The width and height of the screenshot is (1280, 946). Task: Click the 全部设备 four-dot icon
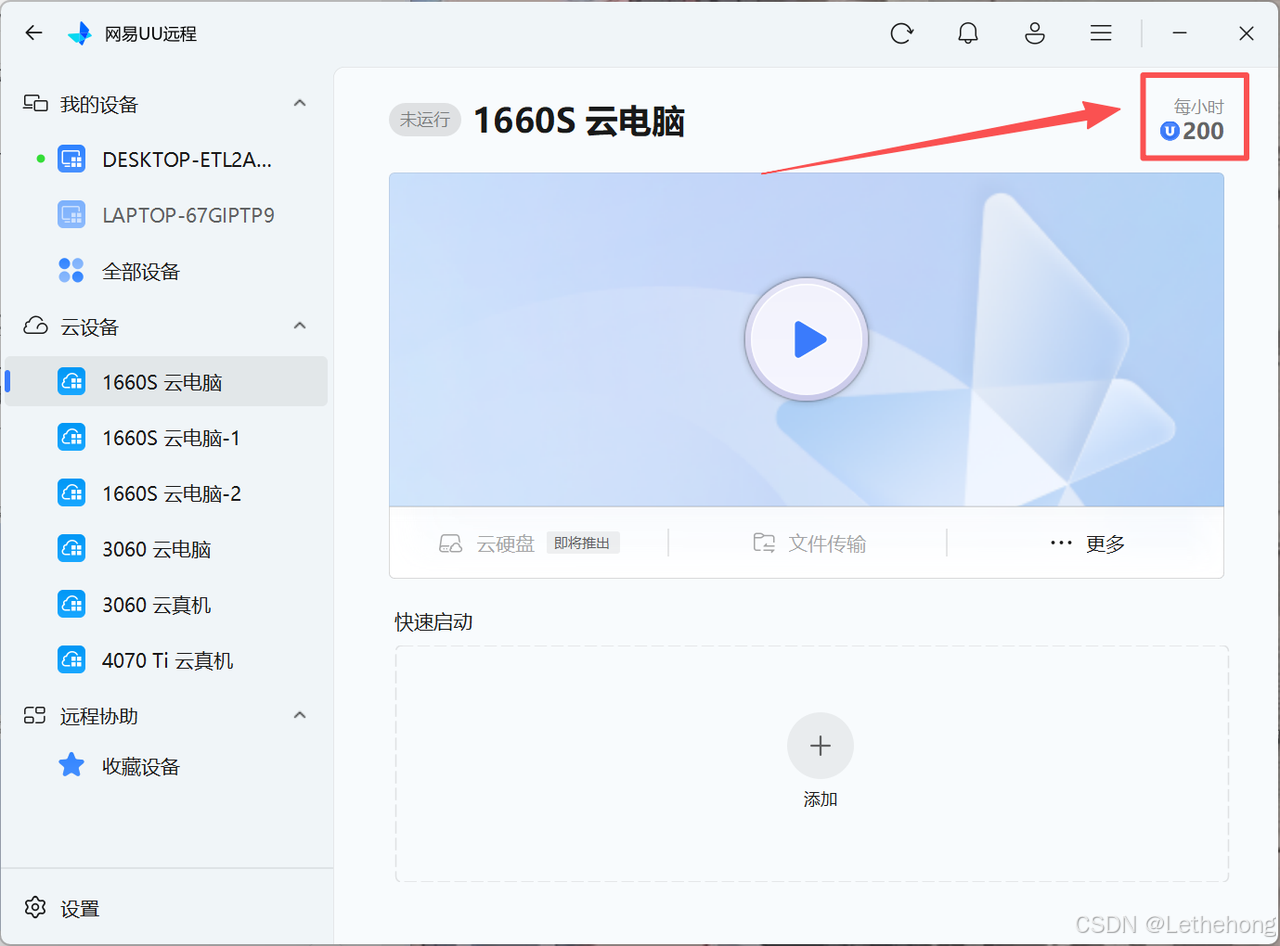pos(71,270)
